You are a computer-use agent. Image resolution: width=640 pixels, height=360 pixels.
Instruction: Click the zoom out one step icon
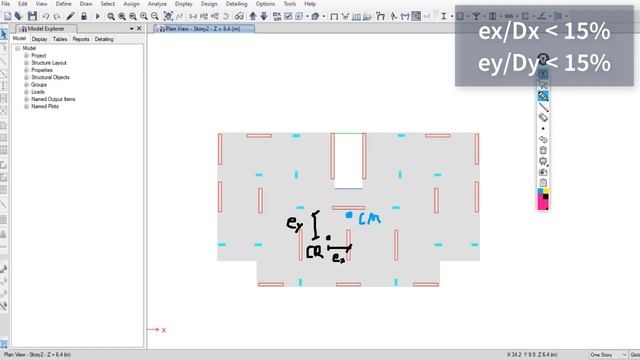[x=155, y=16]
